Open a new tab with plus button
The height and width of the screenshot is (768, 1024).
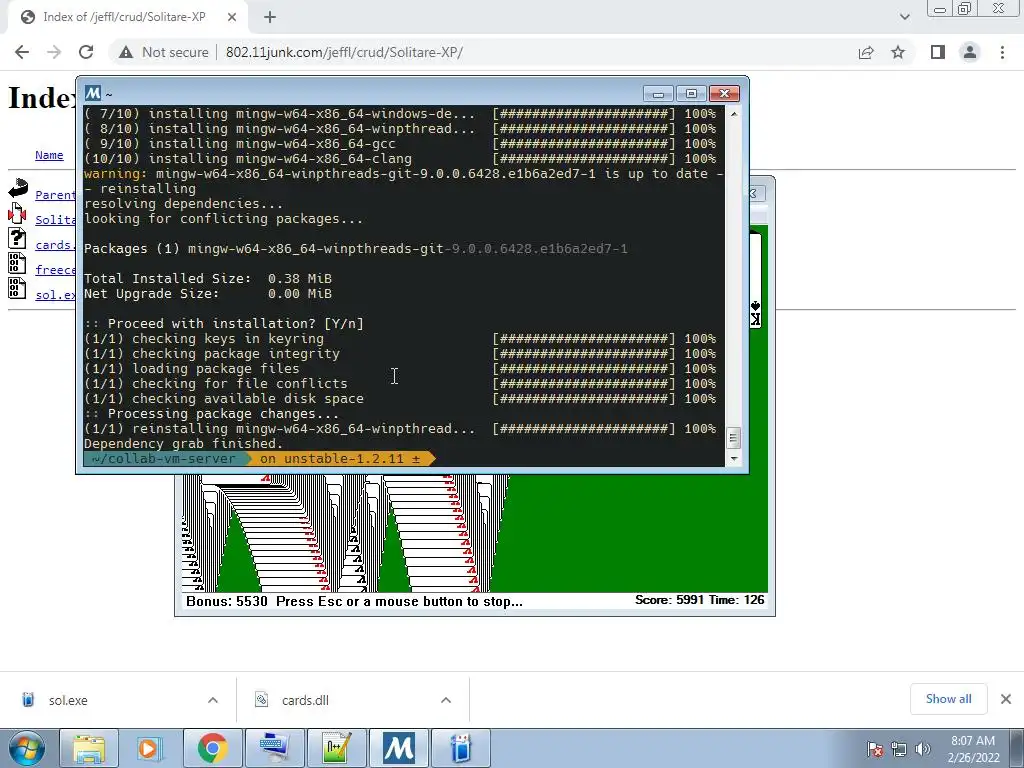[x=270, y=18]
